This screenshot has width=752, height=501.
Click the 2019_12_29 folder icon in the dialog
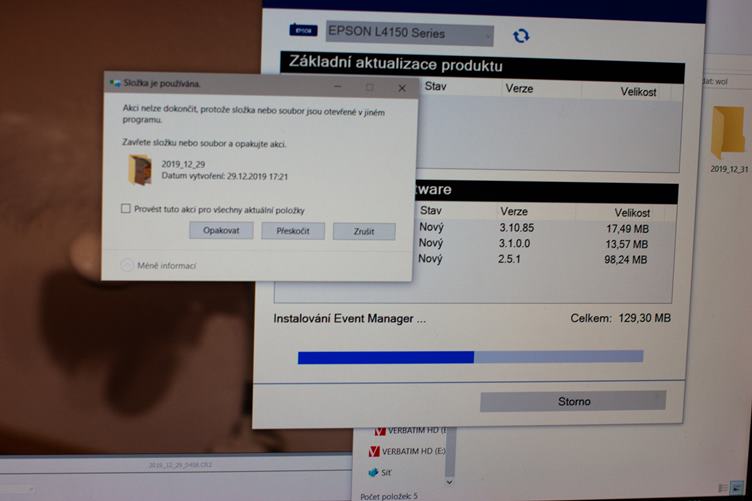pos(140,170)
